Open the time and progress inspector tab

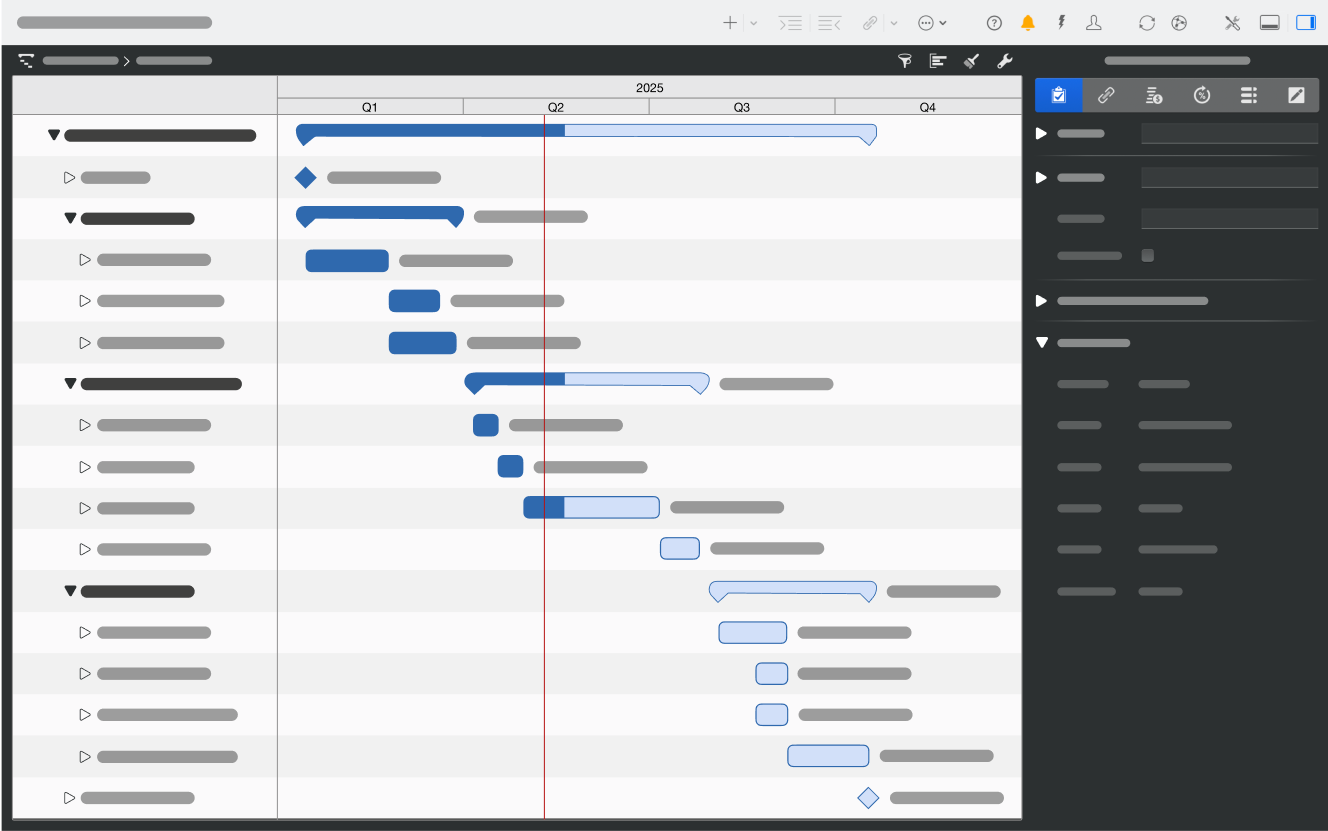click(1201, 95)
